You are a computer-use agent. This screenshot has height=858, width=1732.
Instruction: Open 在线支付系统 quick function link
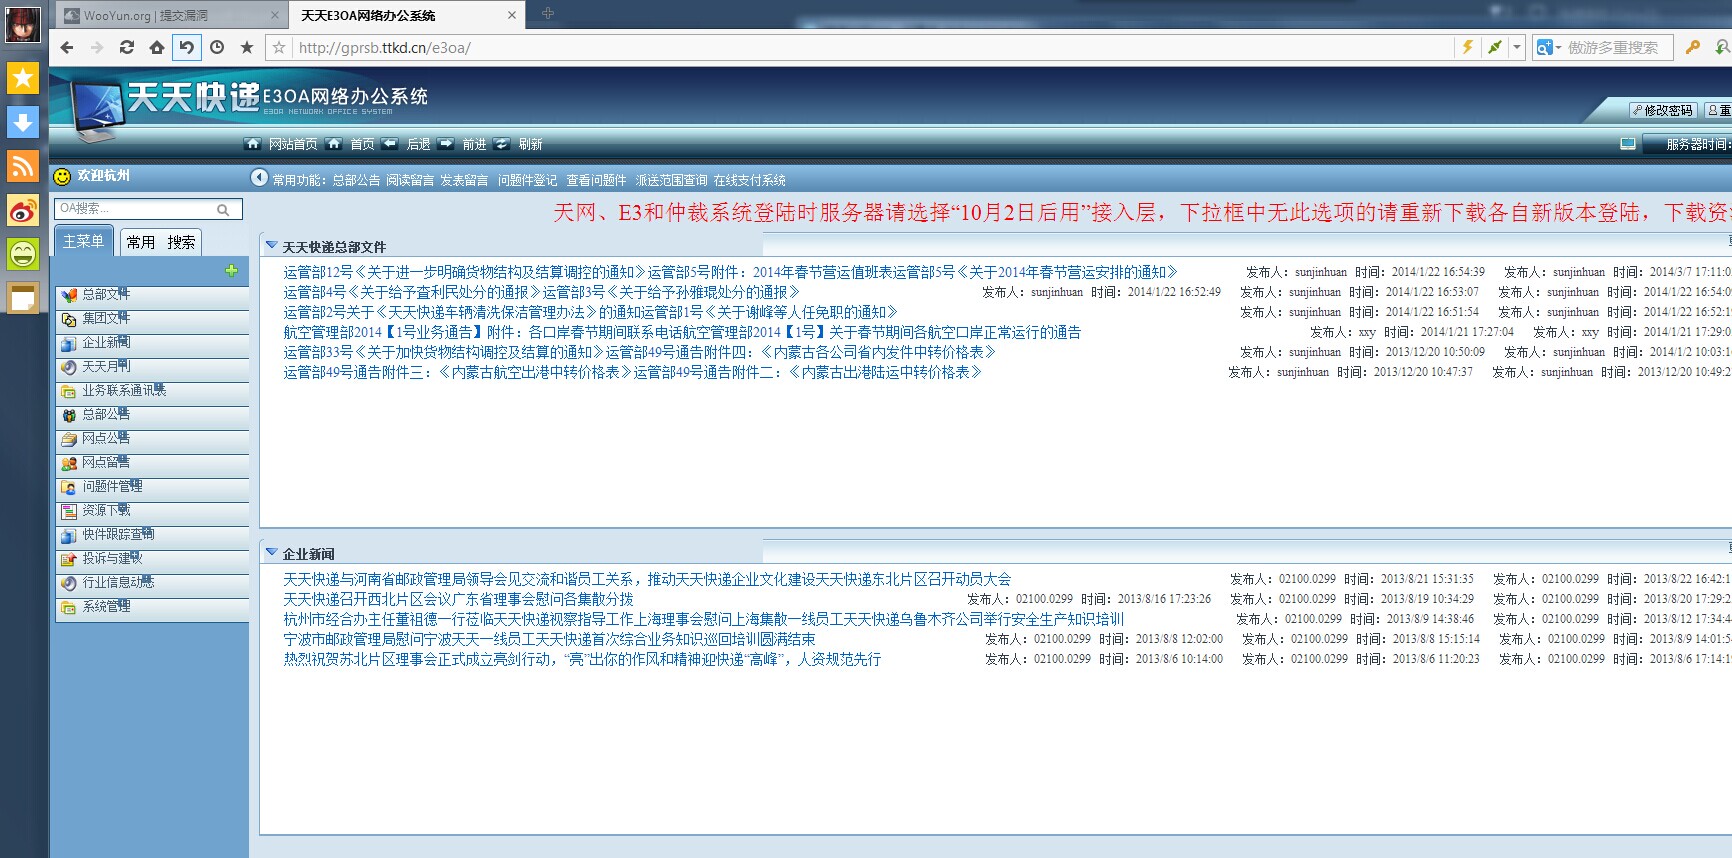pyautogui.click(x=749, y=180)
